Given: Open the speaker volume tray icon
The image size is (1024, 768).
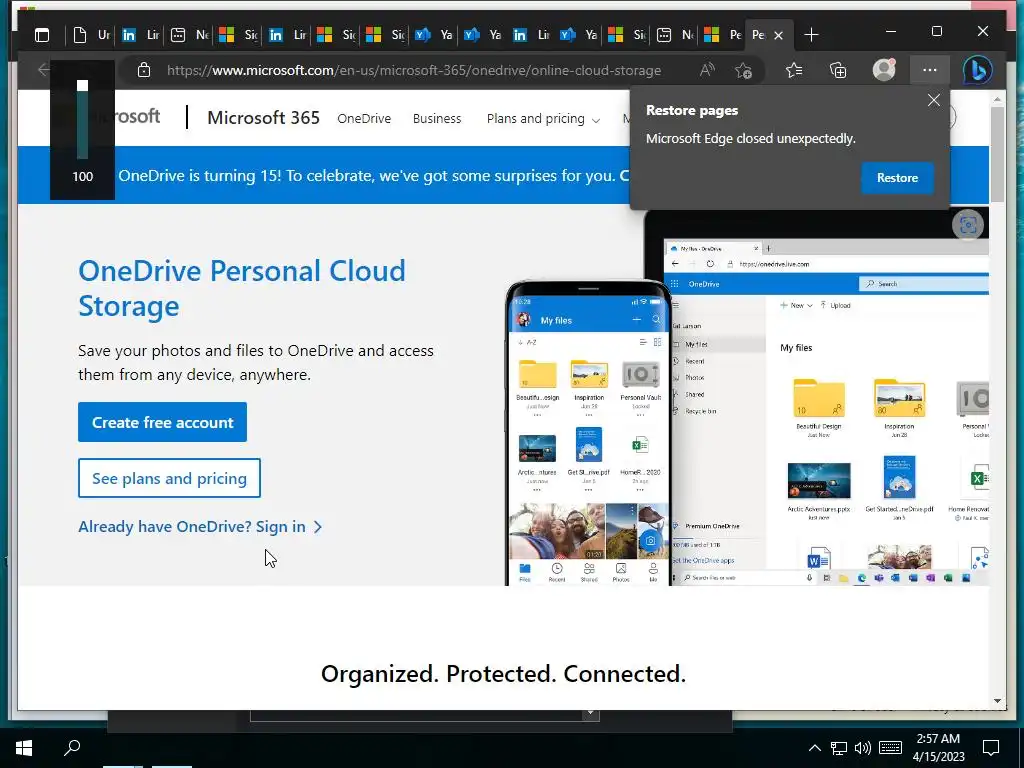Looking at the screenshot, I should pos(863,748).
